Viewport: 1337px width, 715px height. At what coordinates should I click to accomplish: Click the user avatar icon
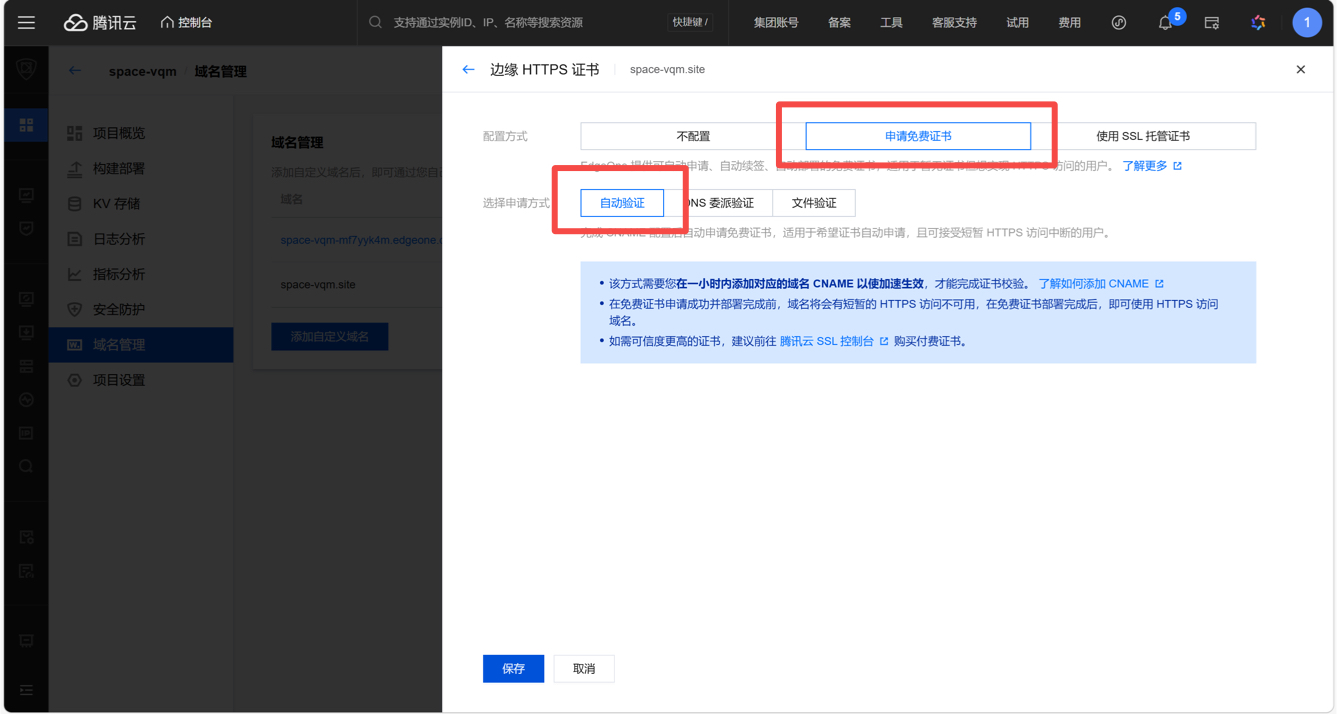coord(1306,22)
